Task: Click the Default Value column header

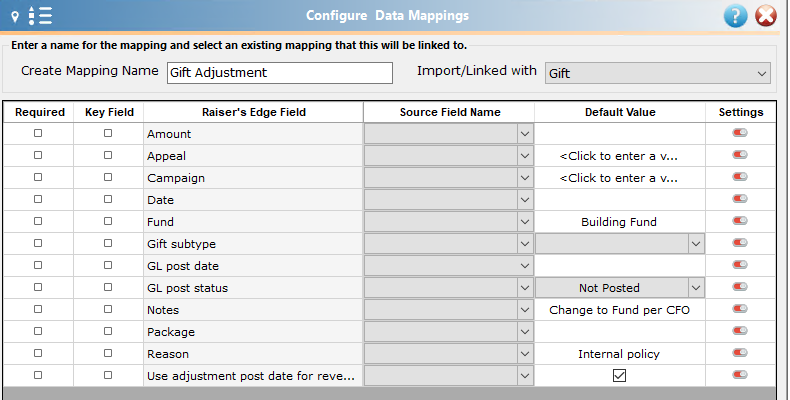Action: click(620, 112)
